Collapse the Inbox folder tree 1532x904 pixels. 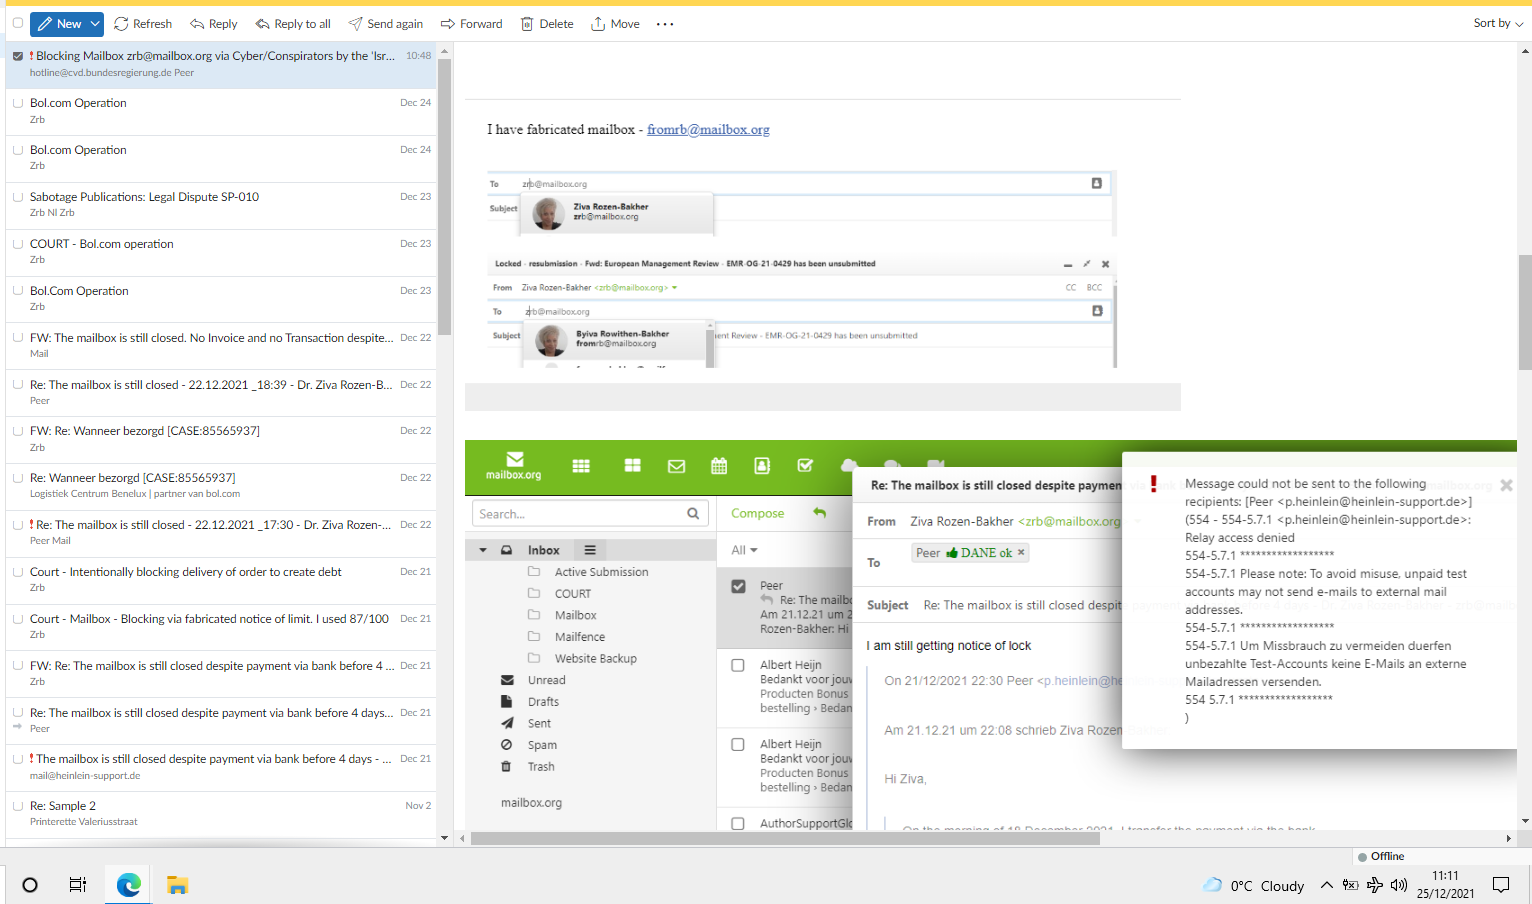pos(483,550)
